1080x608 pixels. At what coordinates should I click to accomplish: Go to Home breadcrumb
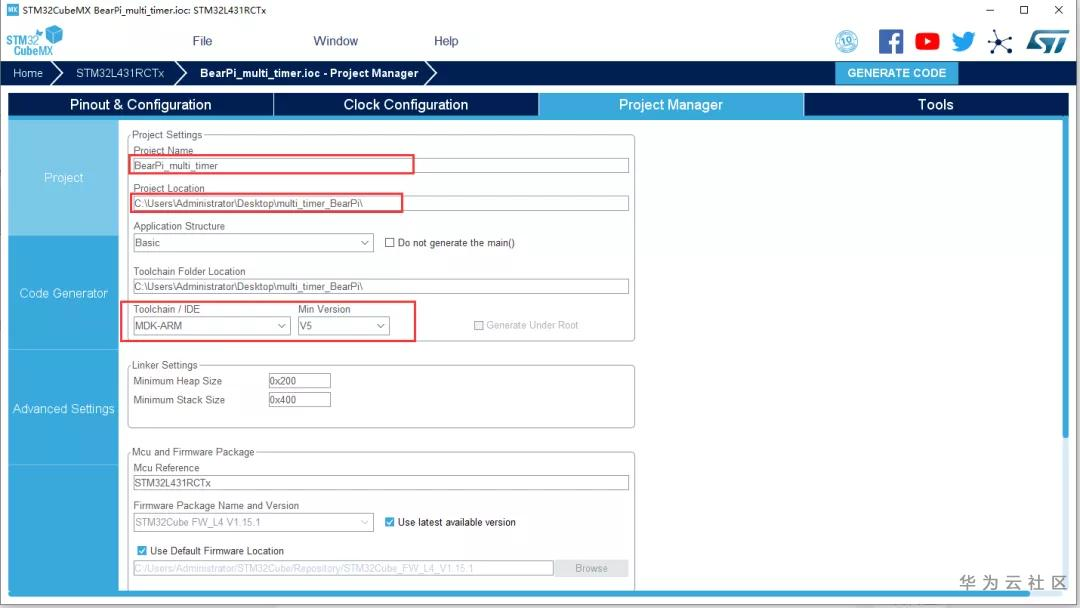28,73
